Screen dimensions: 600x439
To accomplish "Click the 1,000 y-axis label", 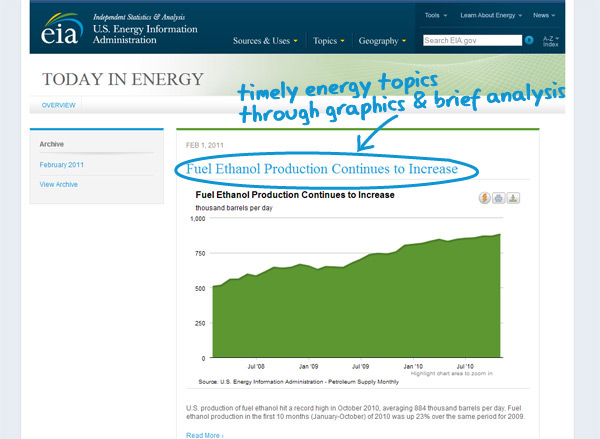I will tap(197, 219).
